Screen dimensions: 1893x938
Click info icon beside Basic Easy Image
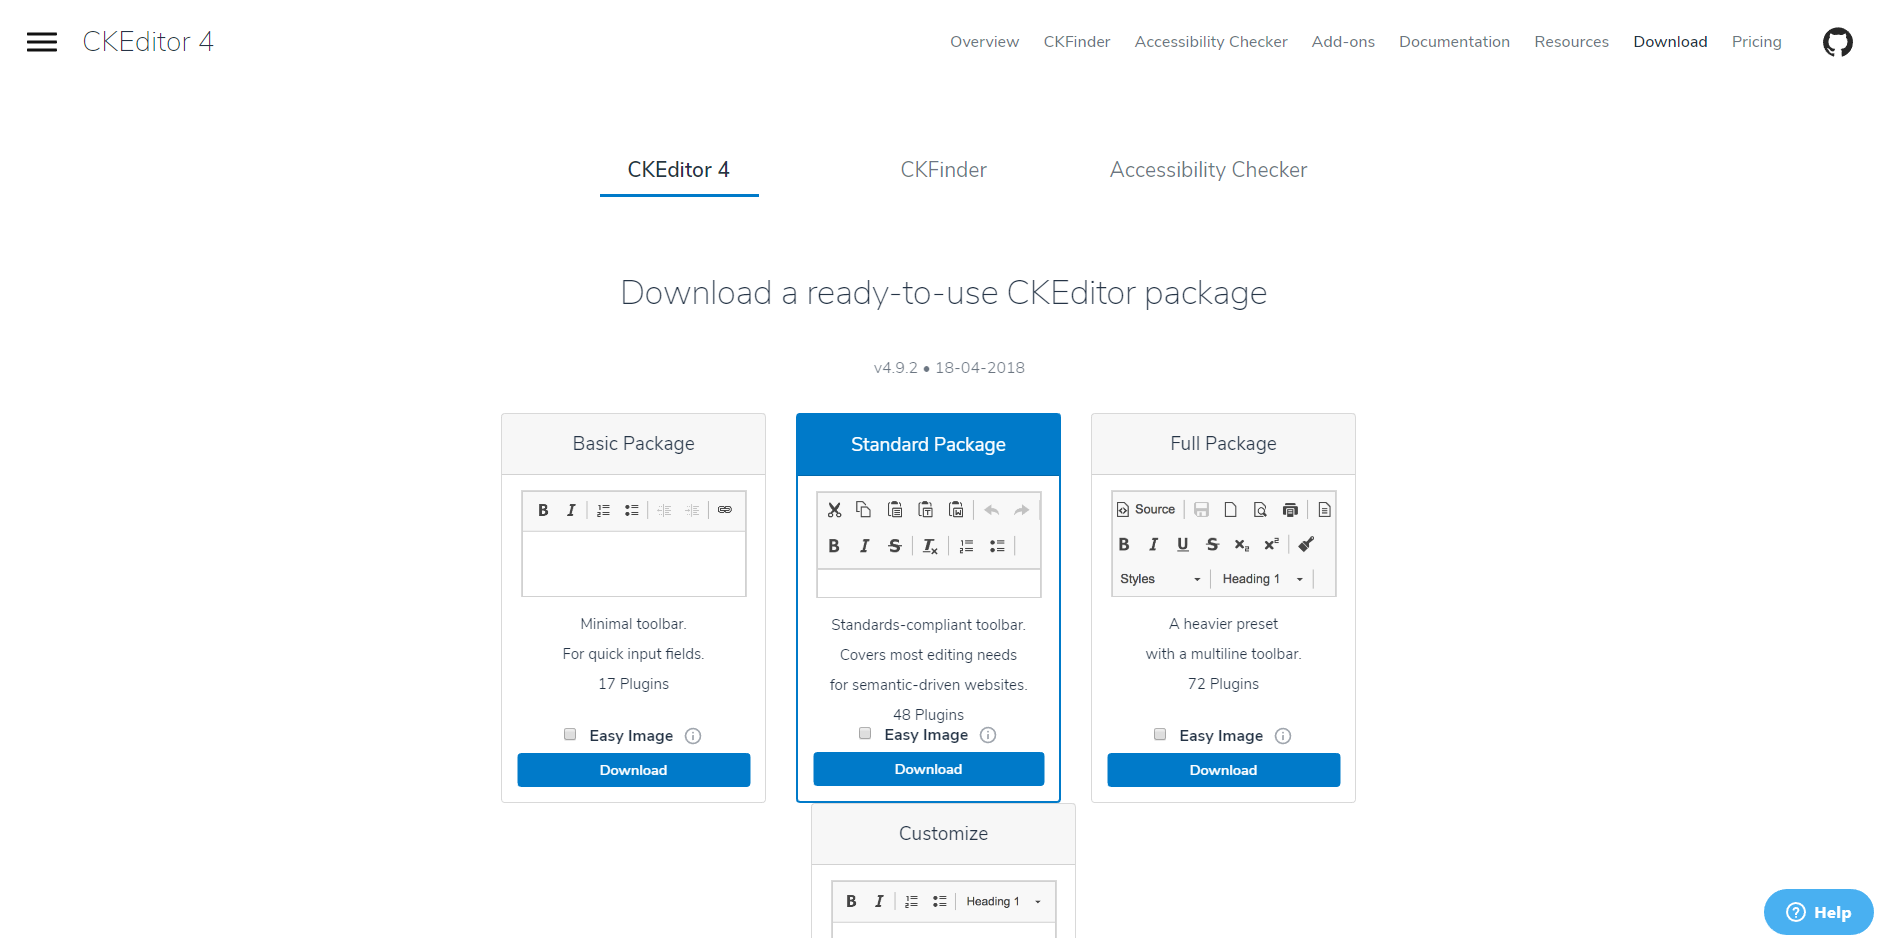pos(693,736)
